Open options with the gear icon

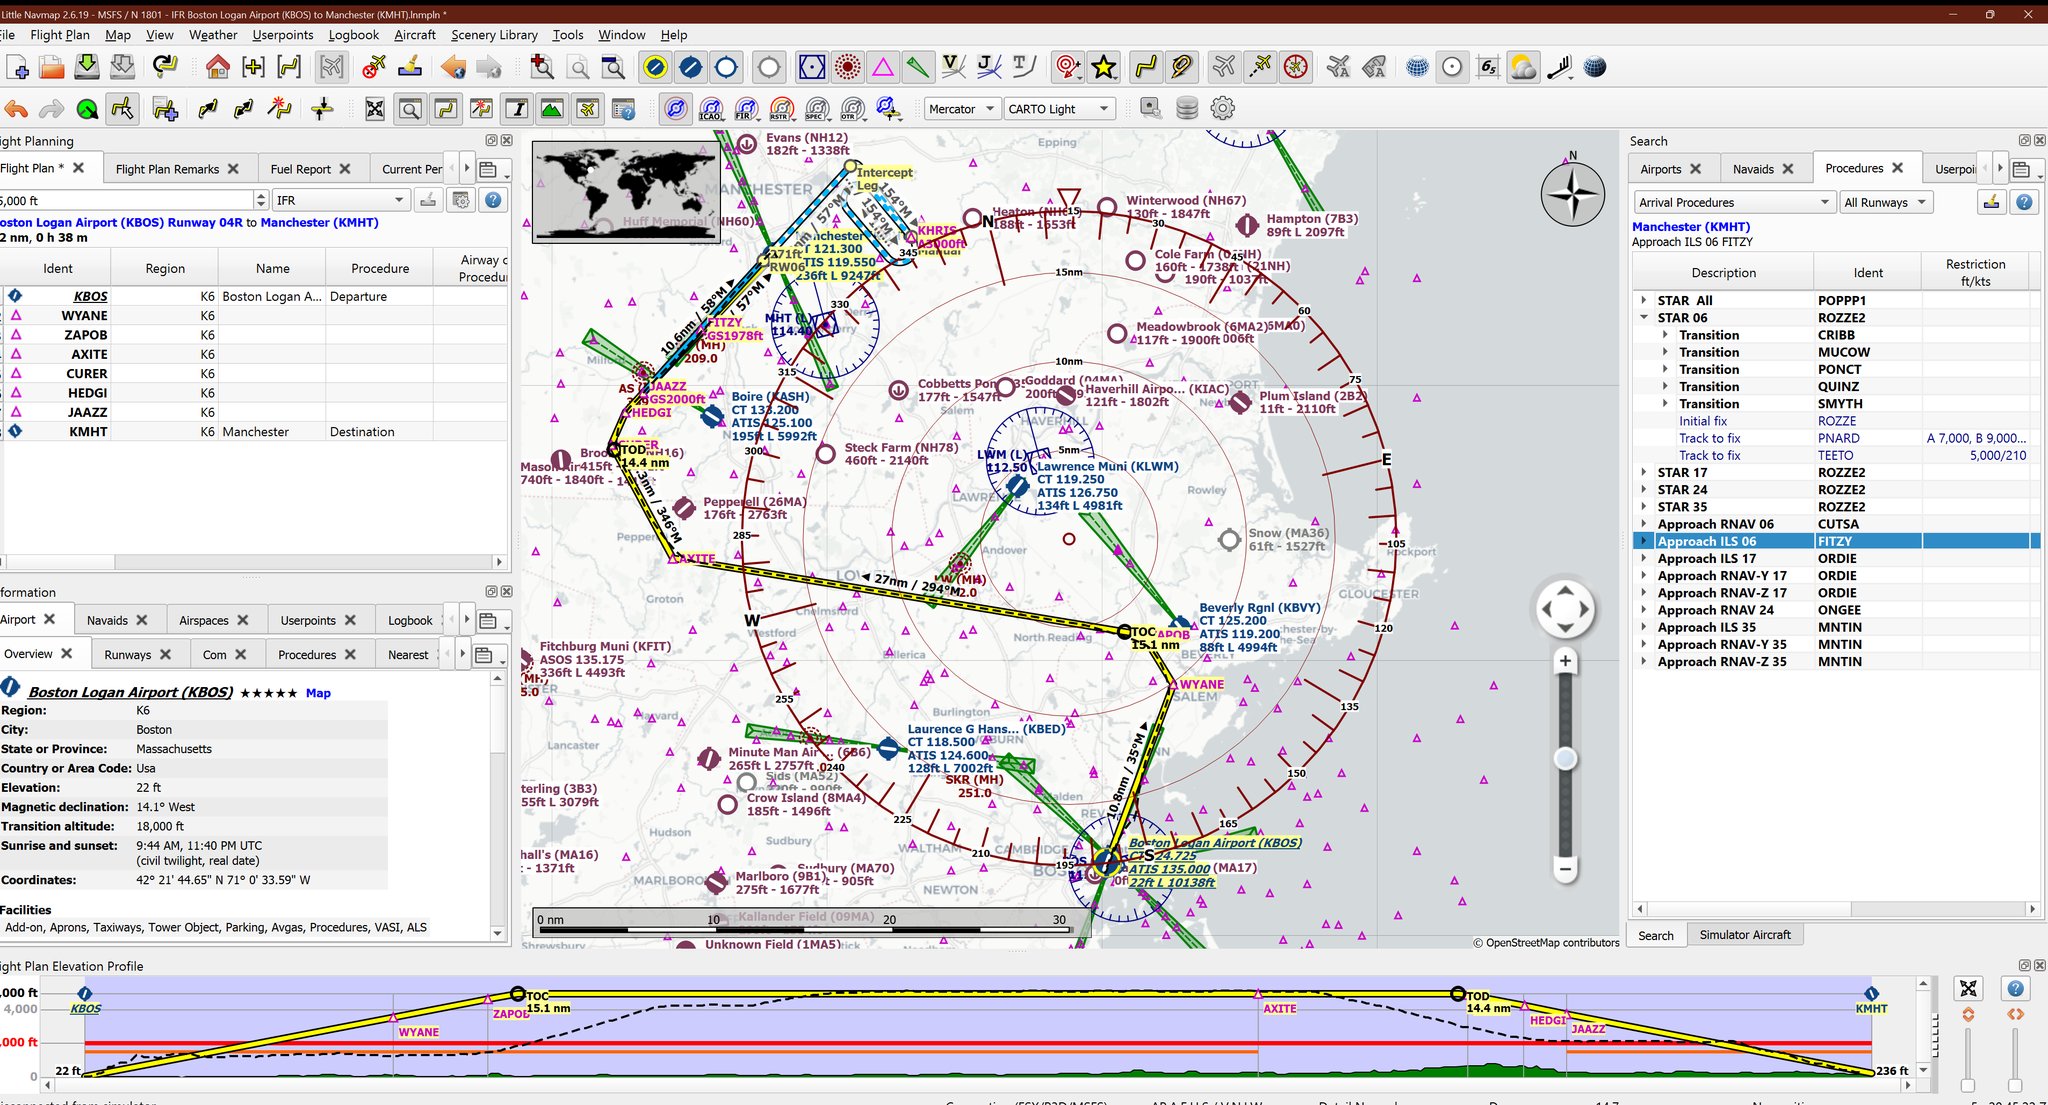click(1222, 108)
